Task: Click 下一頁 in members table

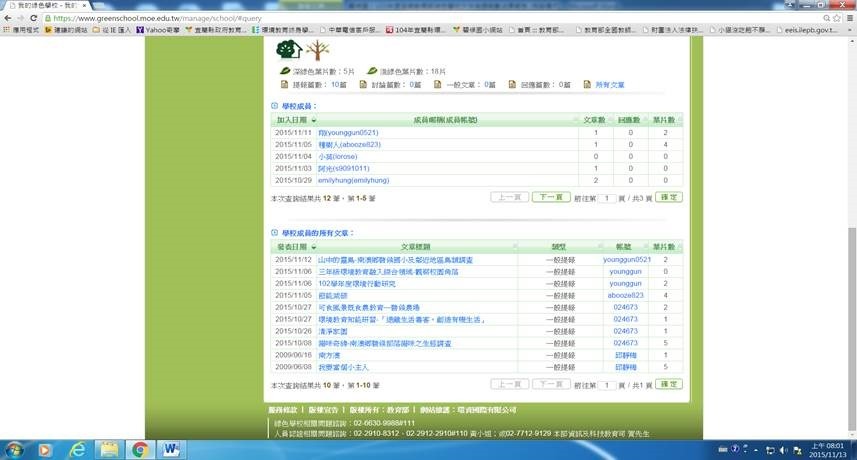Action: [x=550, y=198]
